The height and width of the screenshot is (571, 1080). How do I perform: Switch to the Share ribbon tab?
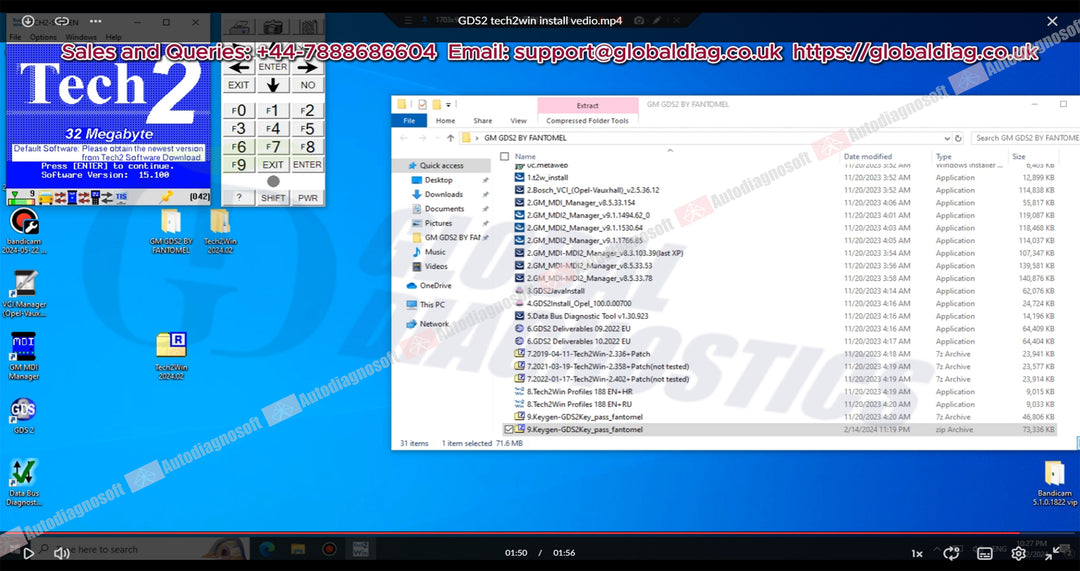tap(483, 121)
